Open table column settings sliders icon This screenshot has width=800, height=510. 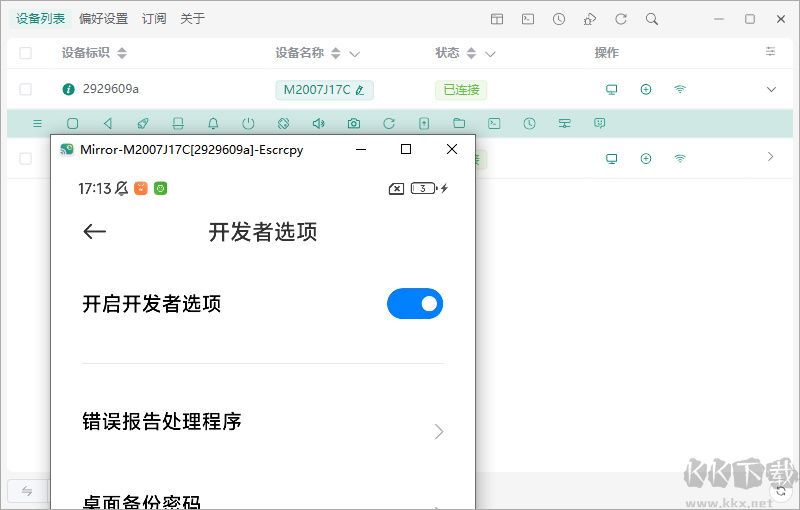(770, 51)
